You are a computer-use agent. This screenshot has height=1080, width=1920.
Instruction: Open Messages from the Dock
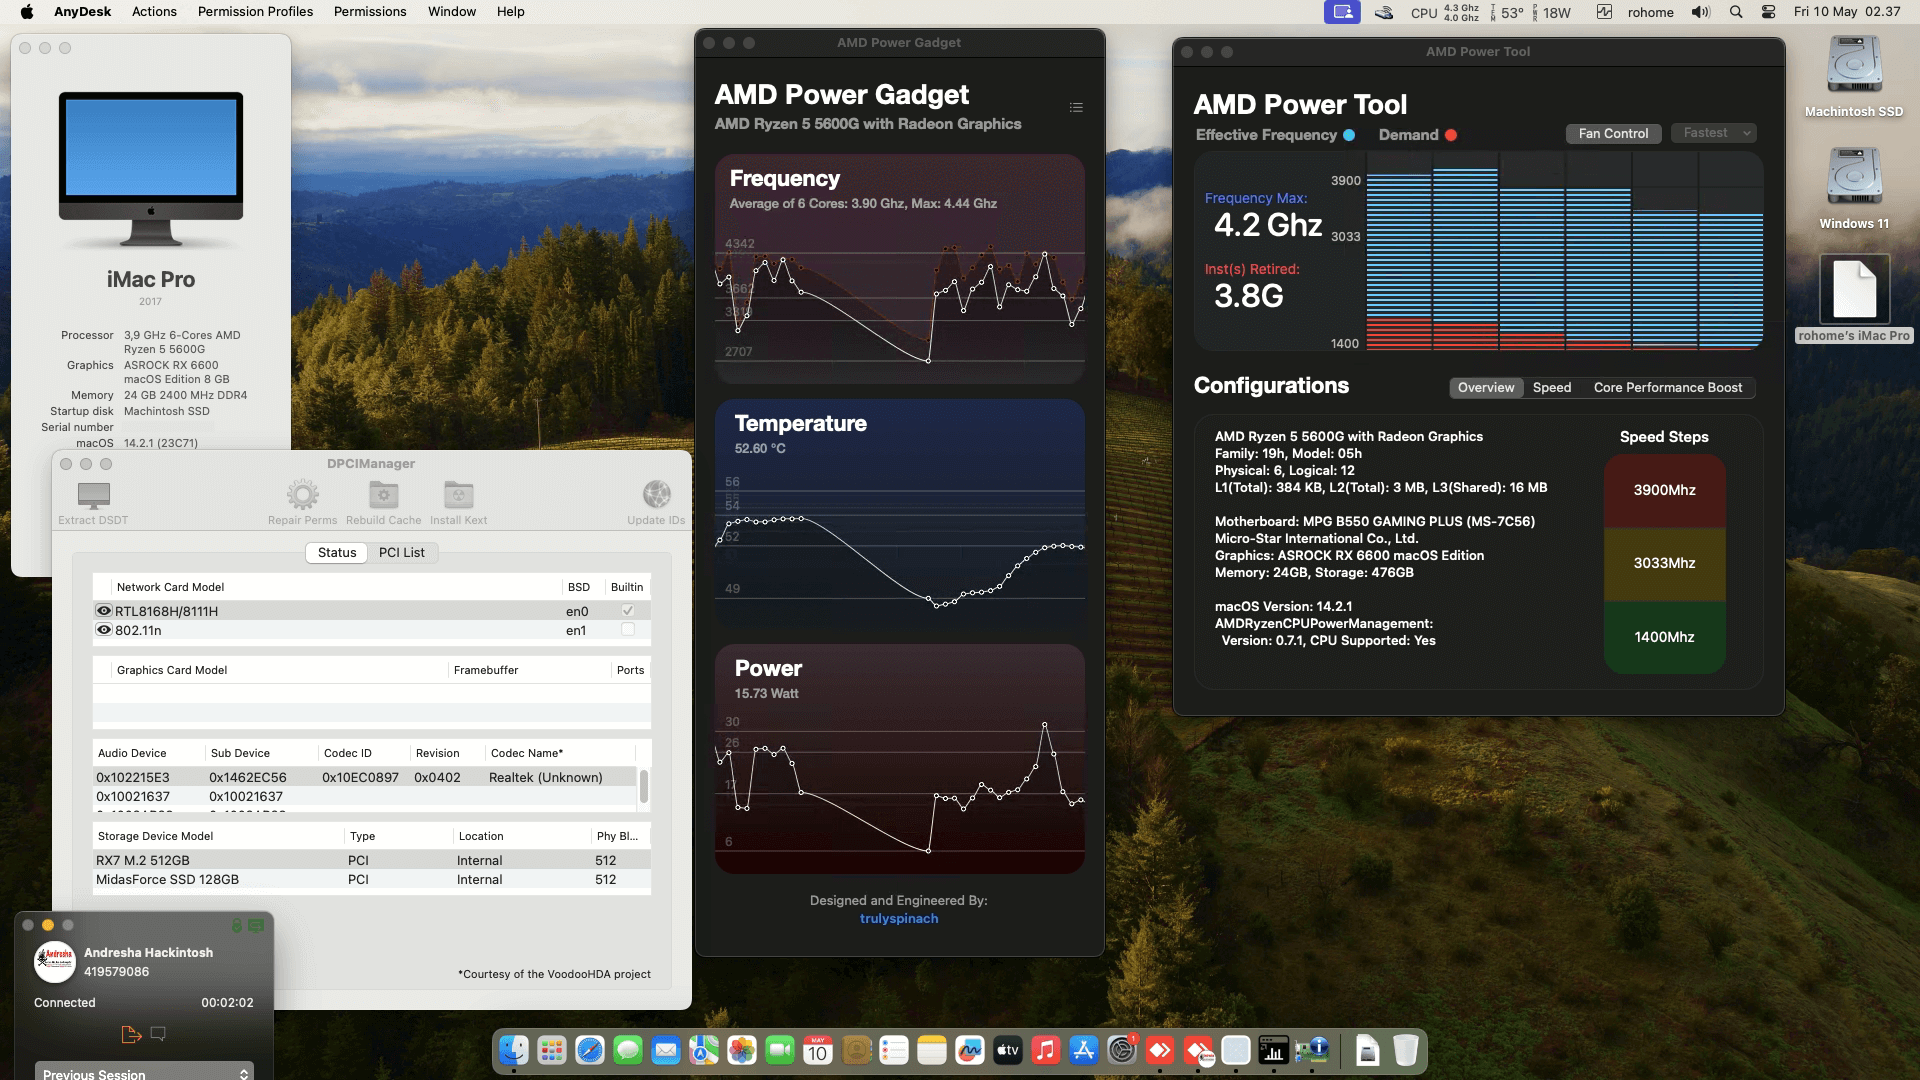[x=628, y=1051]
